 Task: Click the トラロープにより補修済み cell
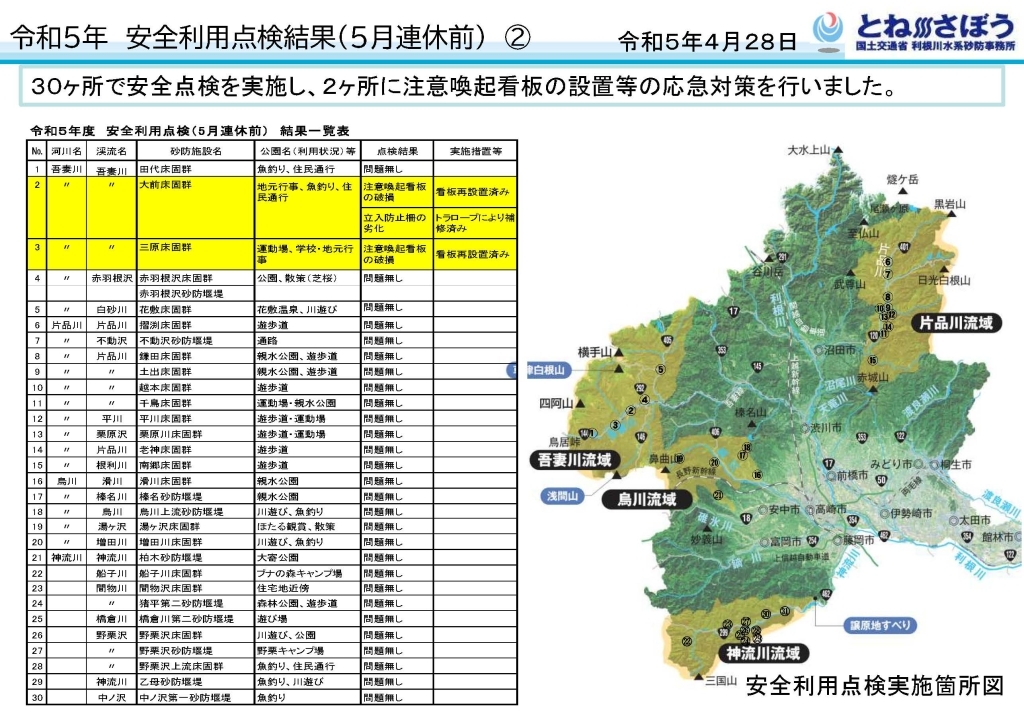pos(475,223)
